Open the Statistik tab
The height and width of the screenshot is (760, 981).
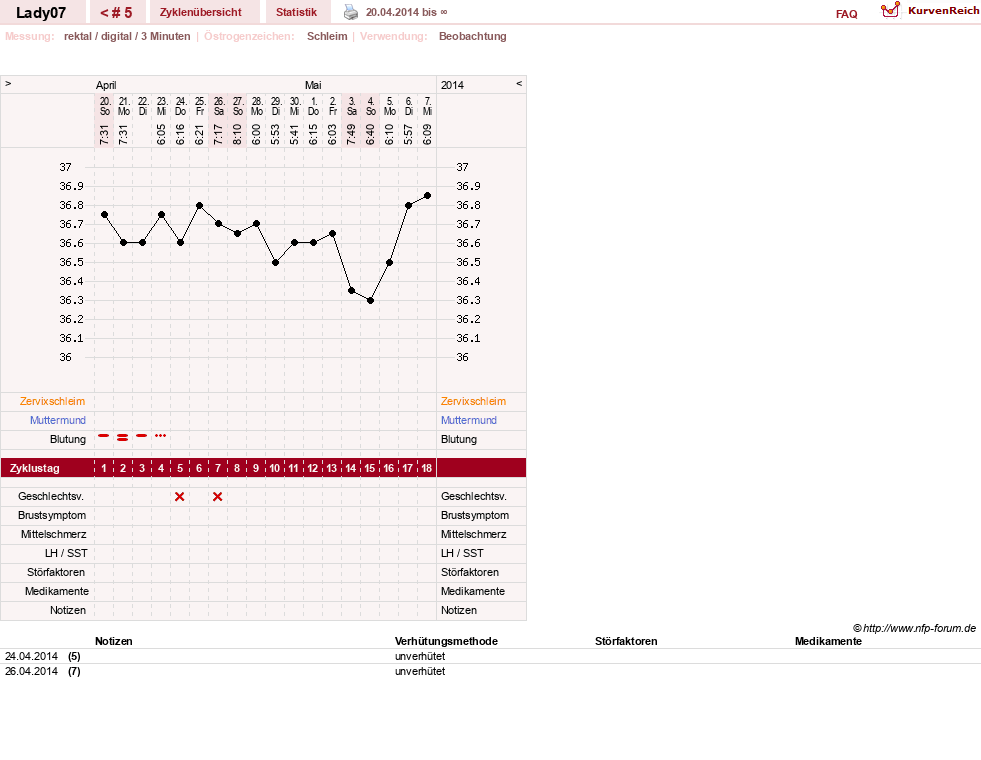coord(297,13)
